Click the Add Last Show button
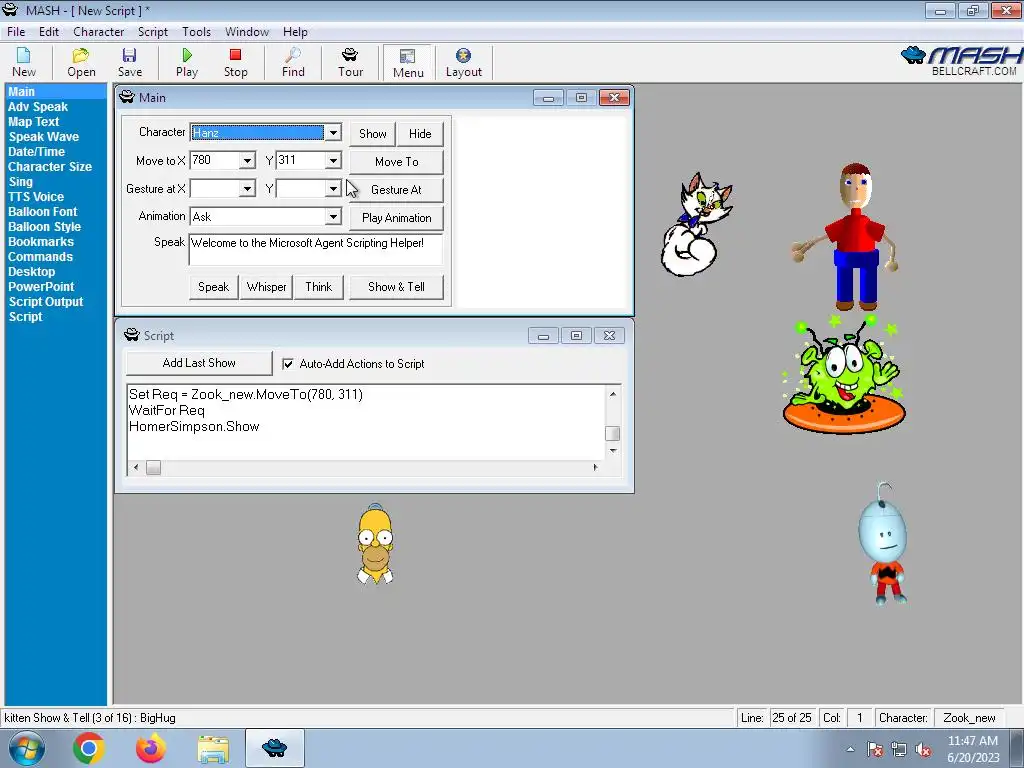Screen dimensions: 1024x768 199,363
